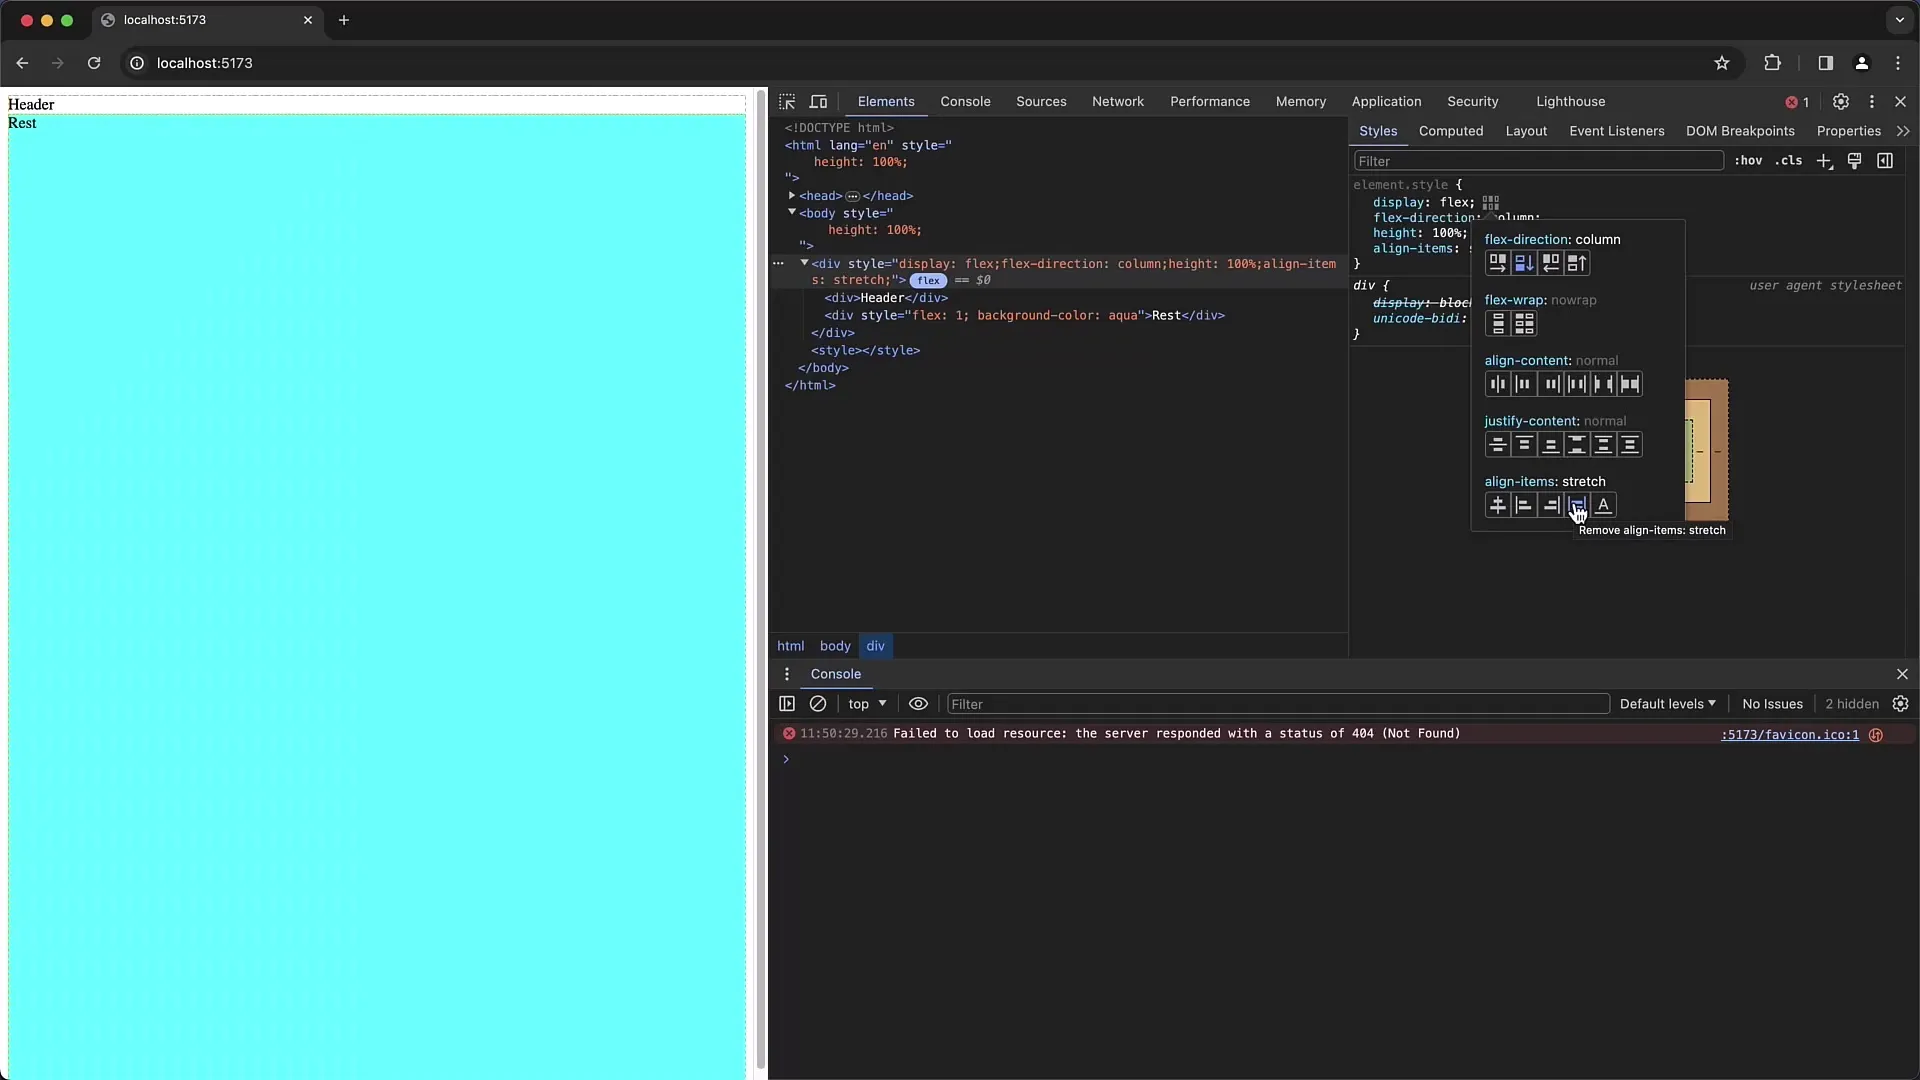Set align-content to flex-end
Image resolution: width=1920 pixels, height=1080 pixels.
point(1550,384)
